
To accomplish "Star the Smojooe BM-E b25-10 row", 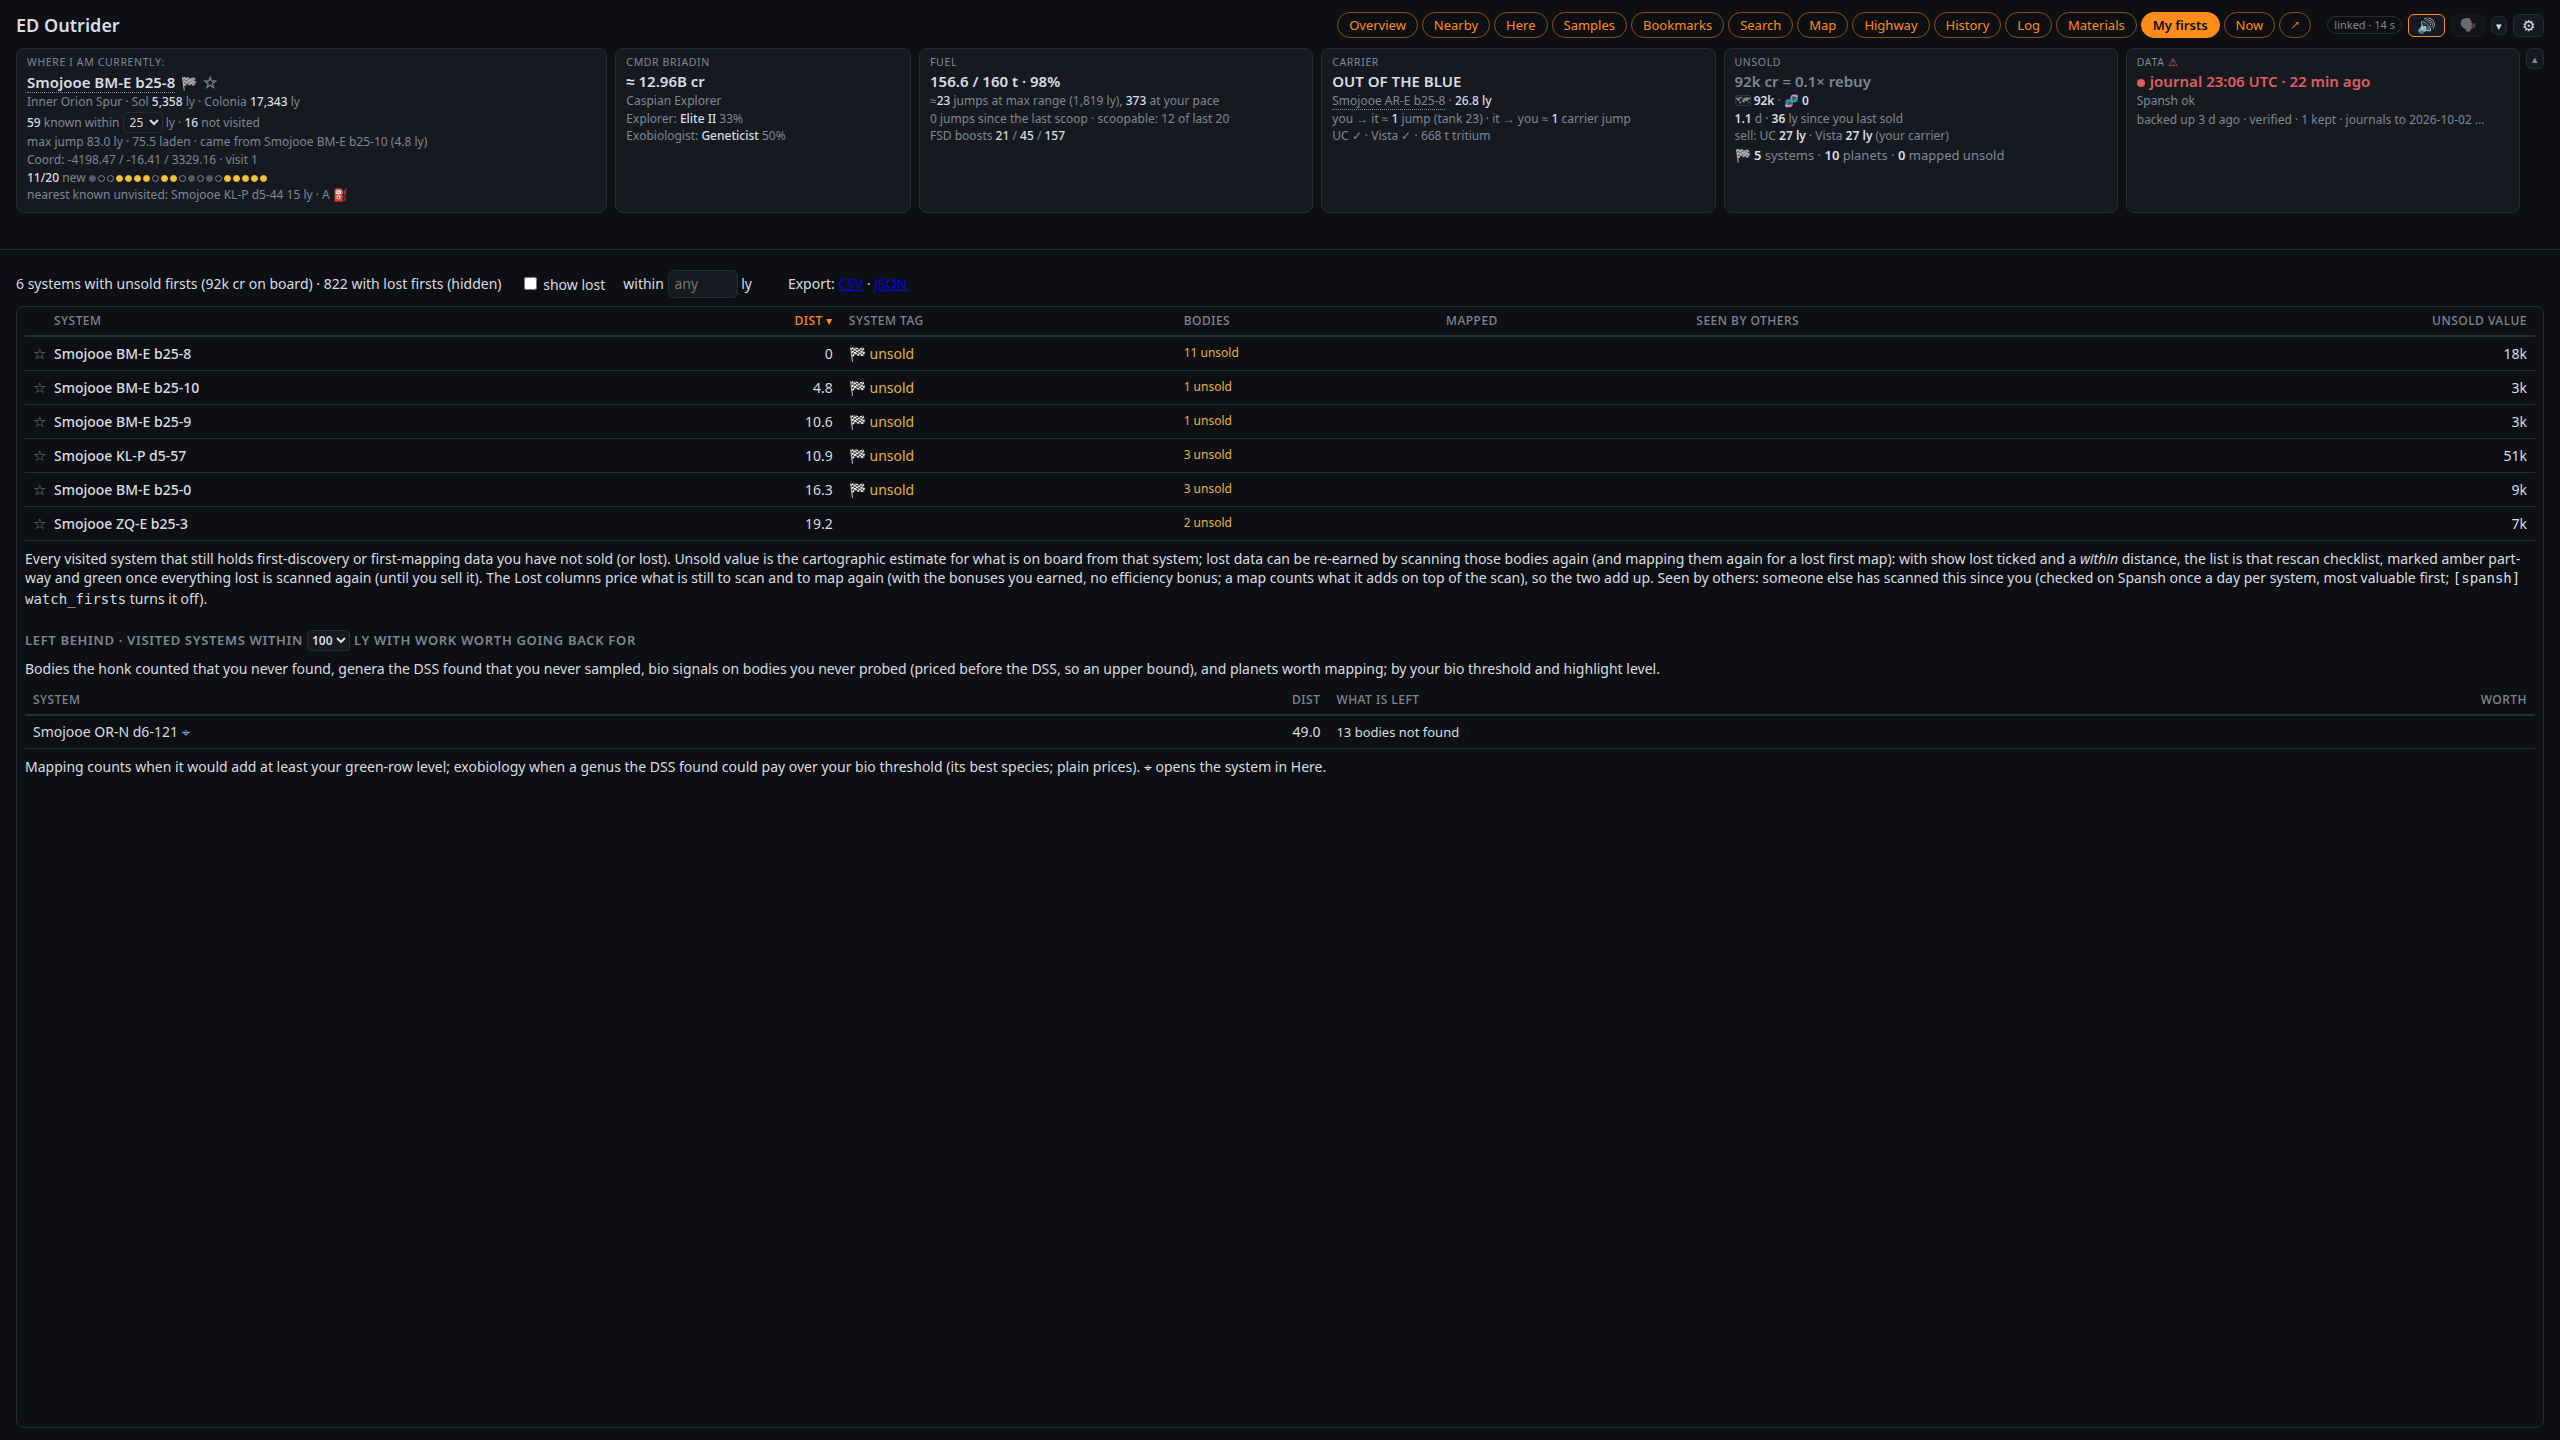I will (x=40, y=388).
